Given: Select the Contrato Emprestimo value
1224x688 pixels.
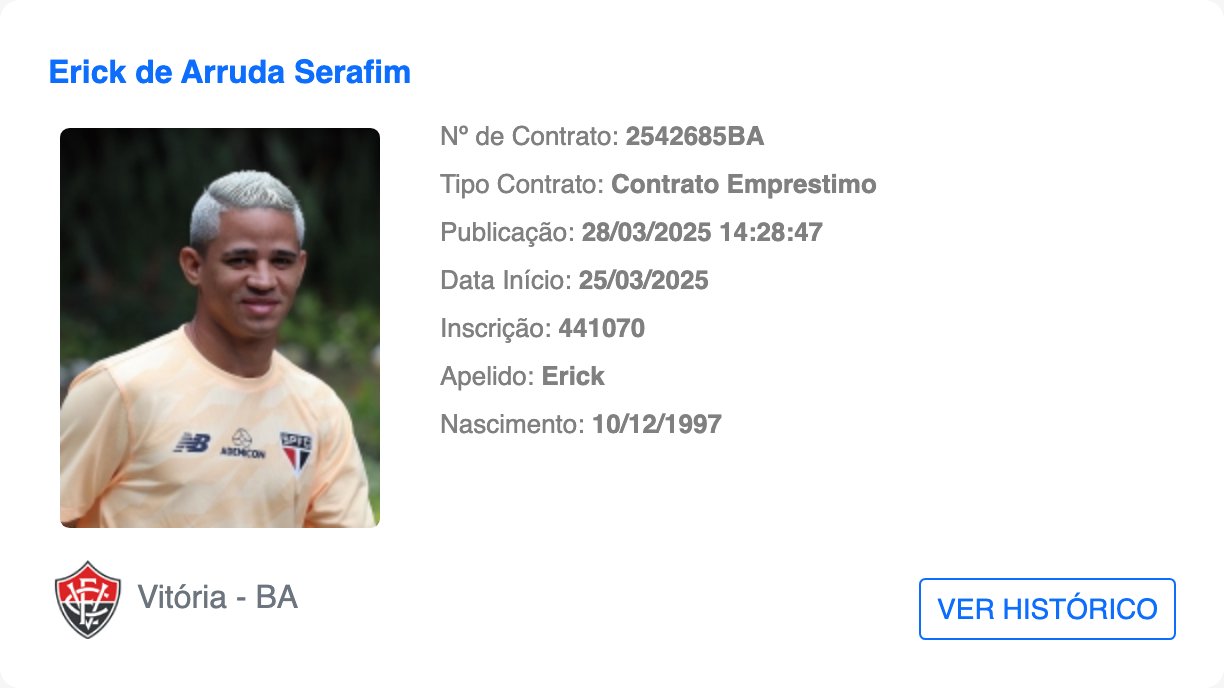Looking at the screenshot, I should coord(744,185).
